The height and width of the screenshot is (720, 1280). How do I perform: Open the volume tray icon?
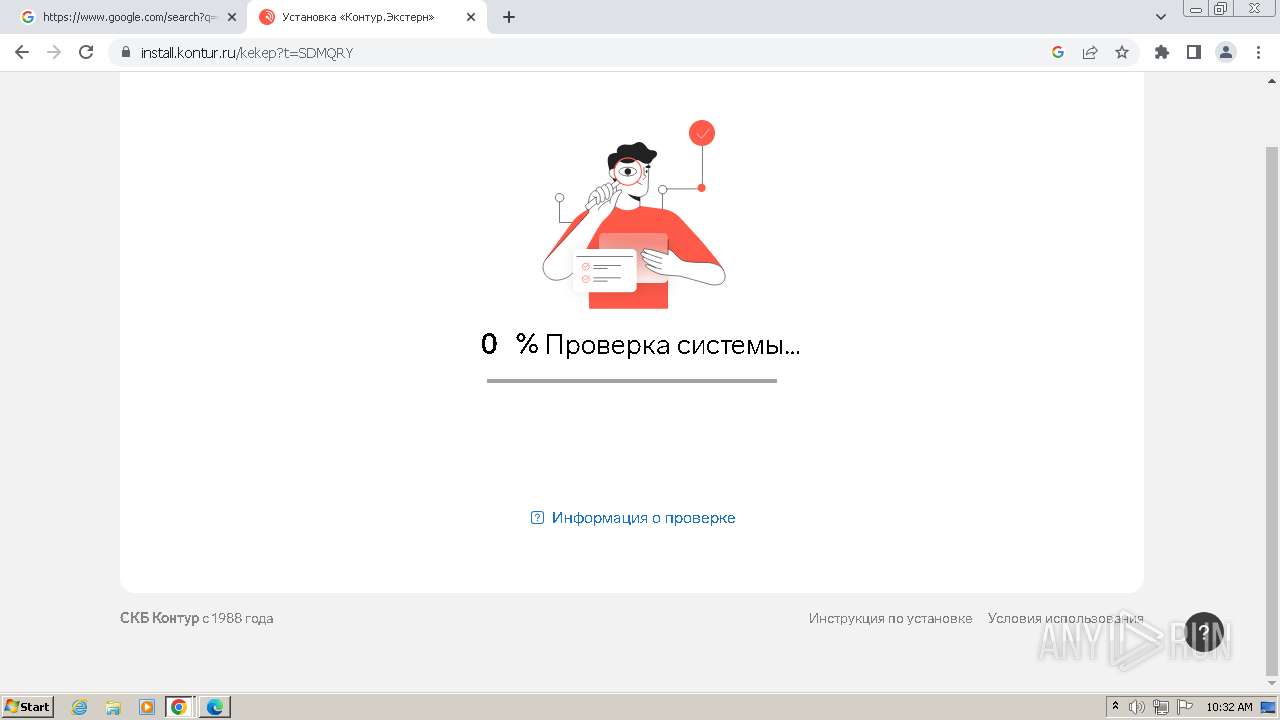point(1137,707)
